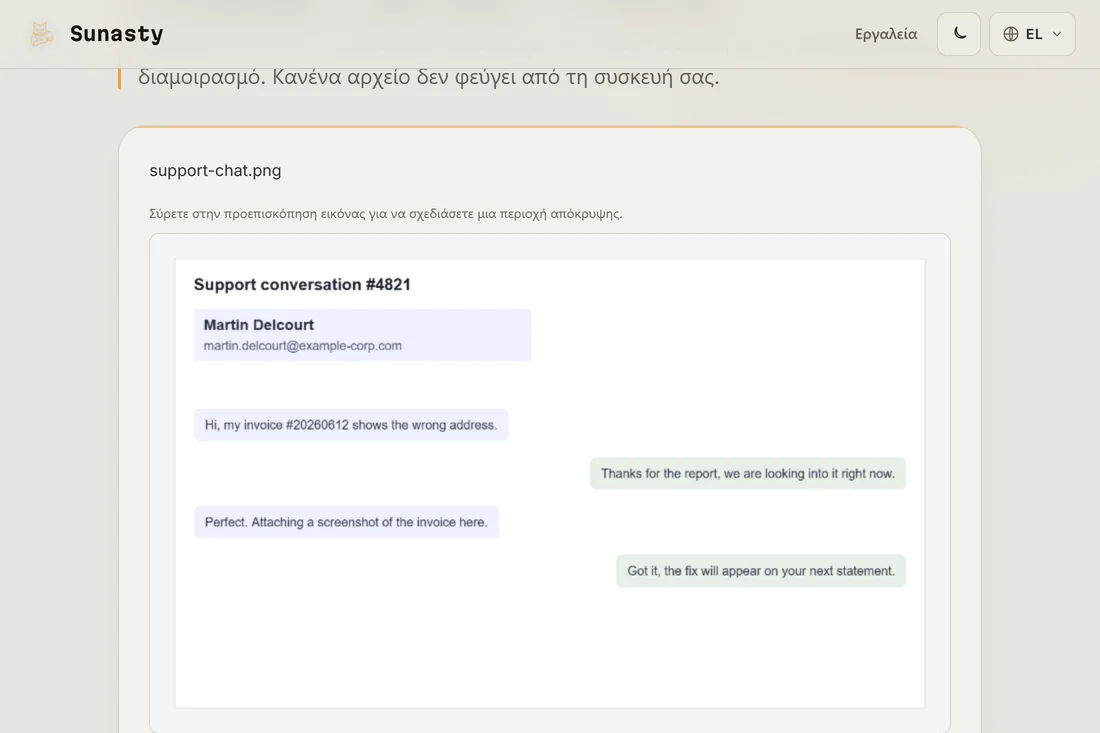Open the EL language dropdown
This screenshot has width=1100, height=733.
[1032, 34]
